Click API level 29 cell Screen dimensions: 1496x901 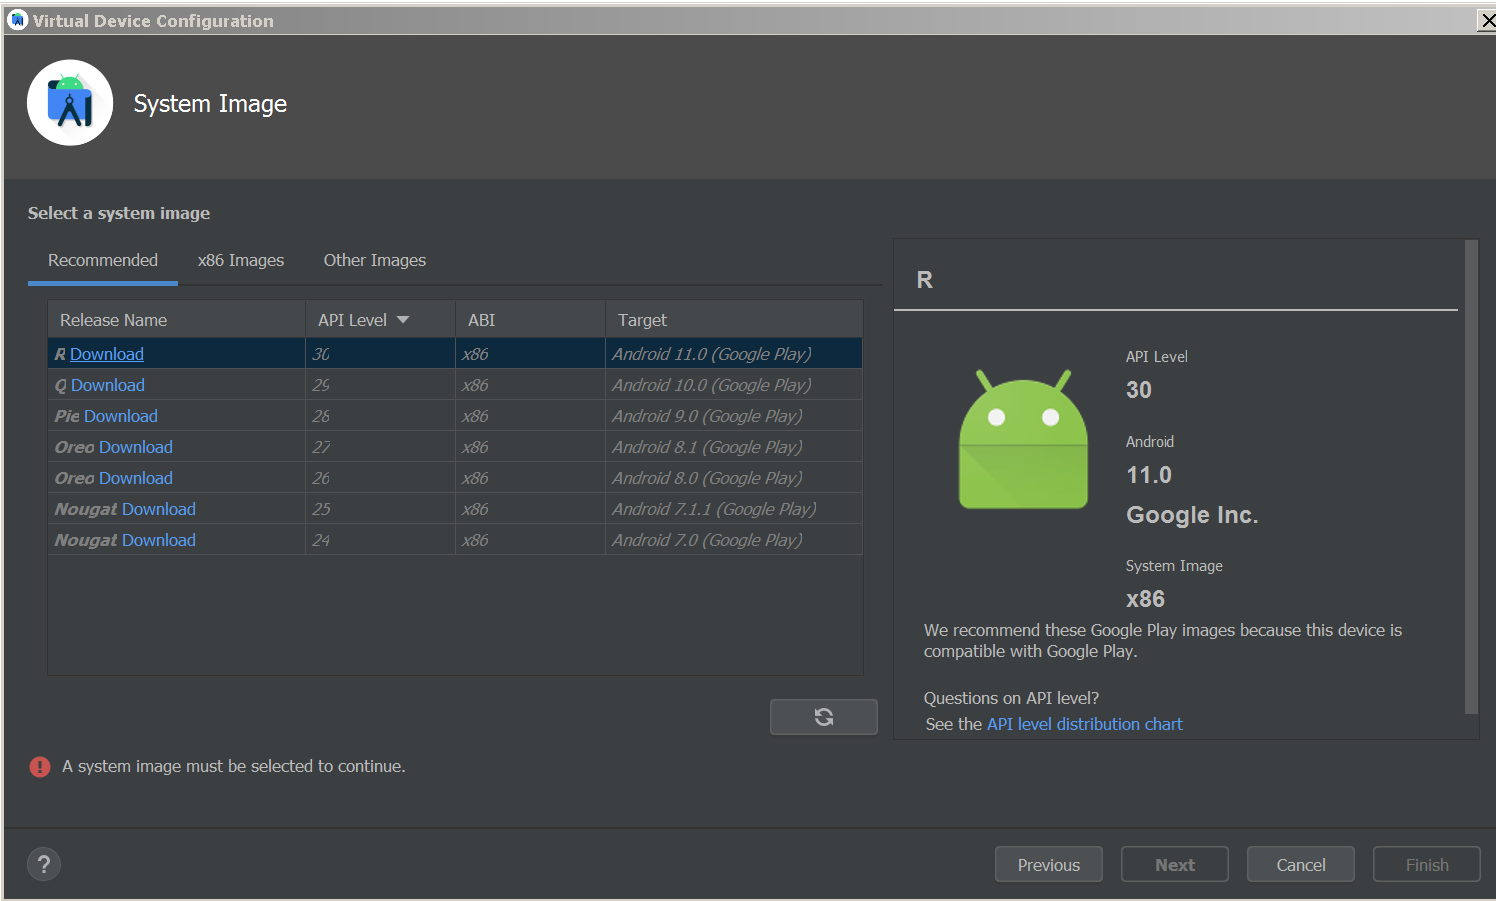(x=380, y=385)
